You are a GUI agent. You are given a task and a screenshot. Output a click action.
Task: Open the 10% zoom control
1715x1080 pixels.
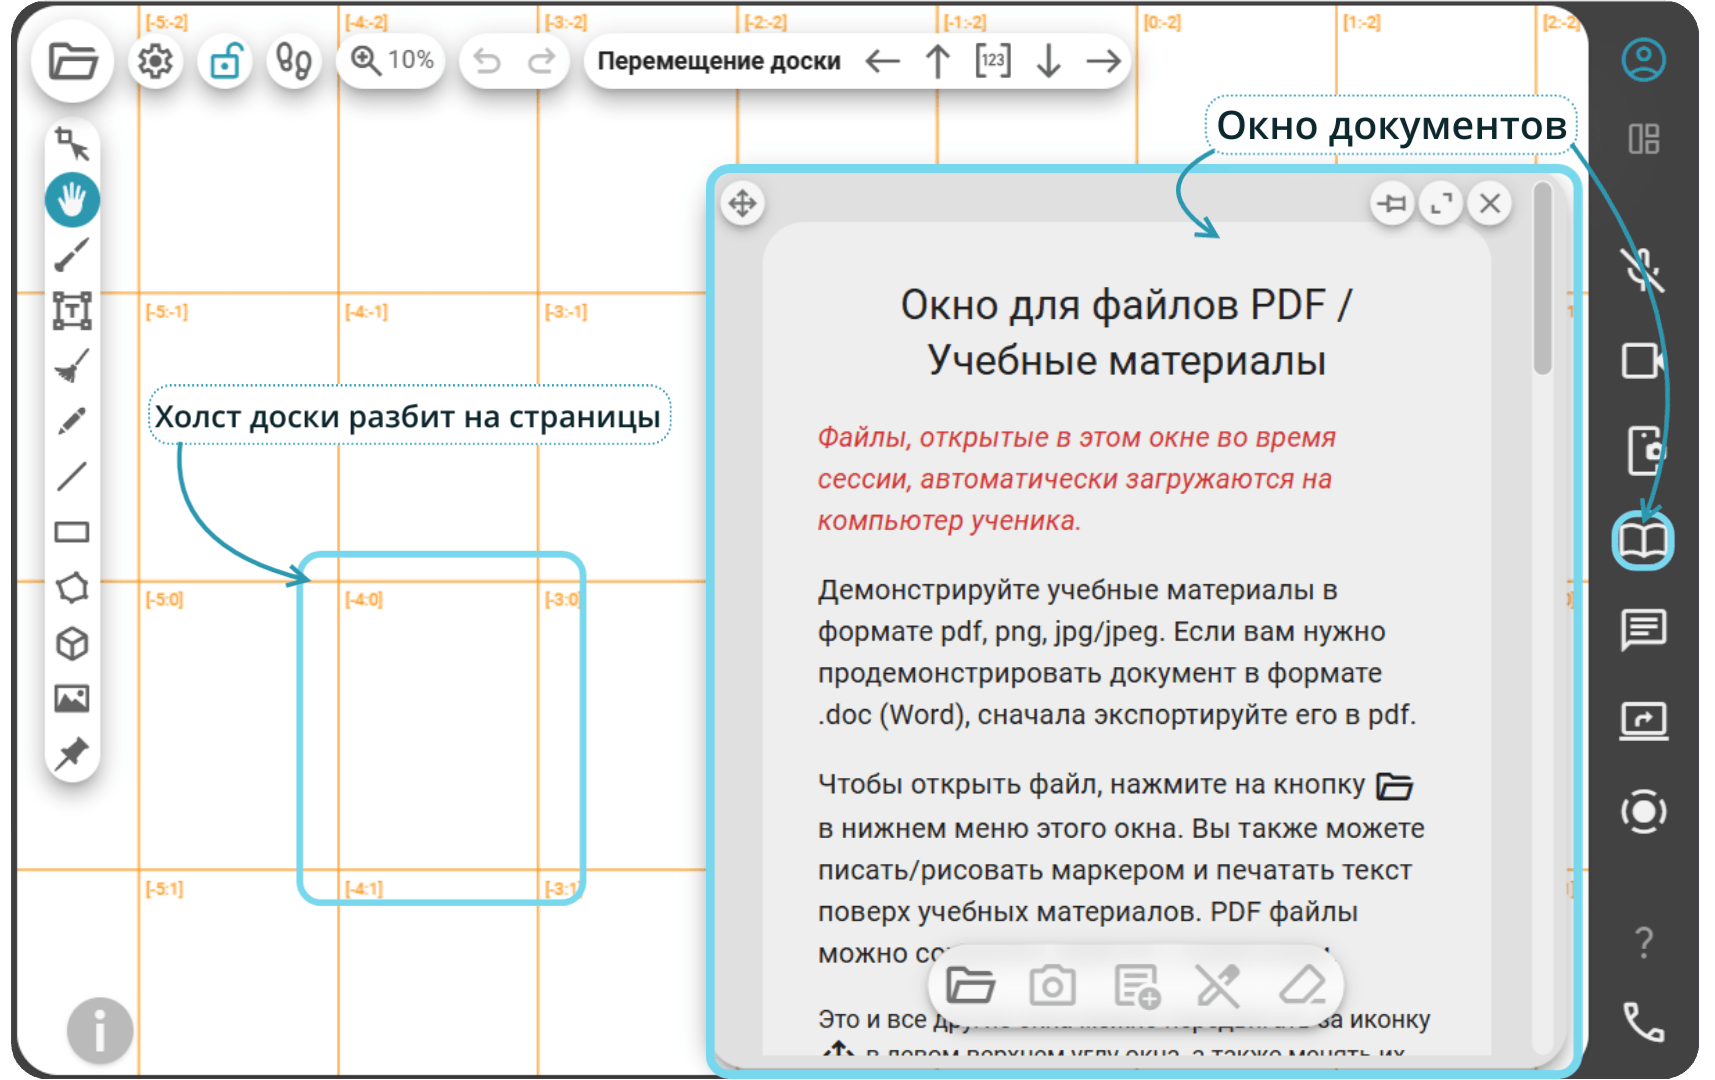pos(392,61)
